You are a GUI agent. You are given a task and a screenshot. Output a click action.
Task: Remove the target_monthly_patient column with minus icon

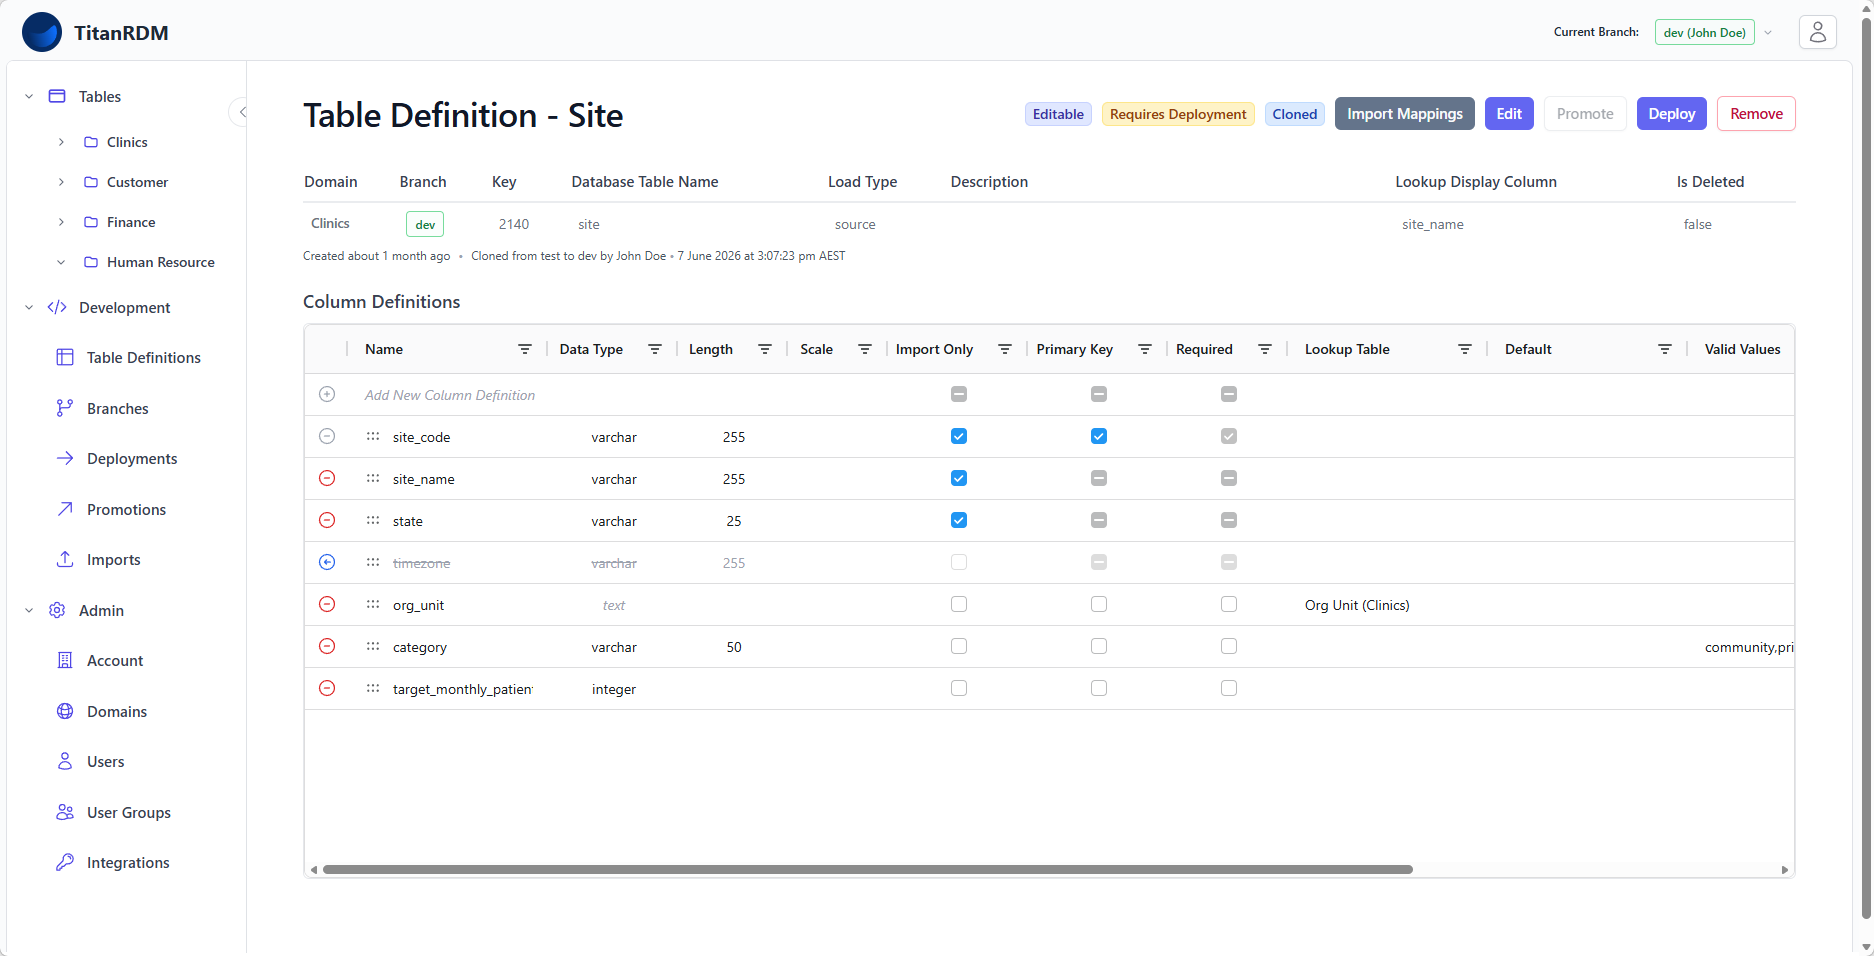tap(327, 688)
